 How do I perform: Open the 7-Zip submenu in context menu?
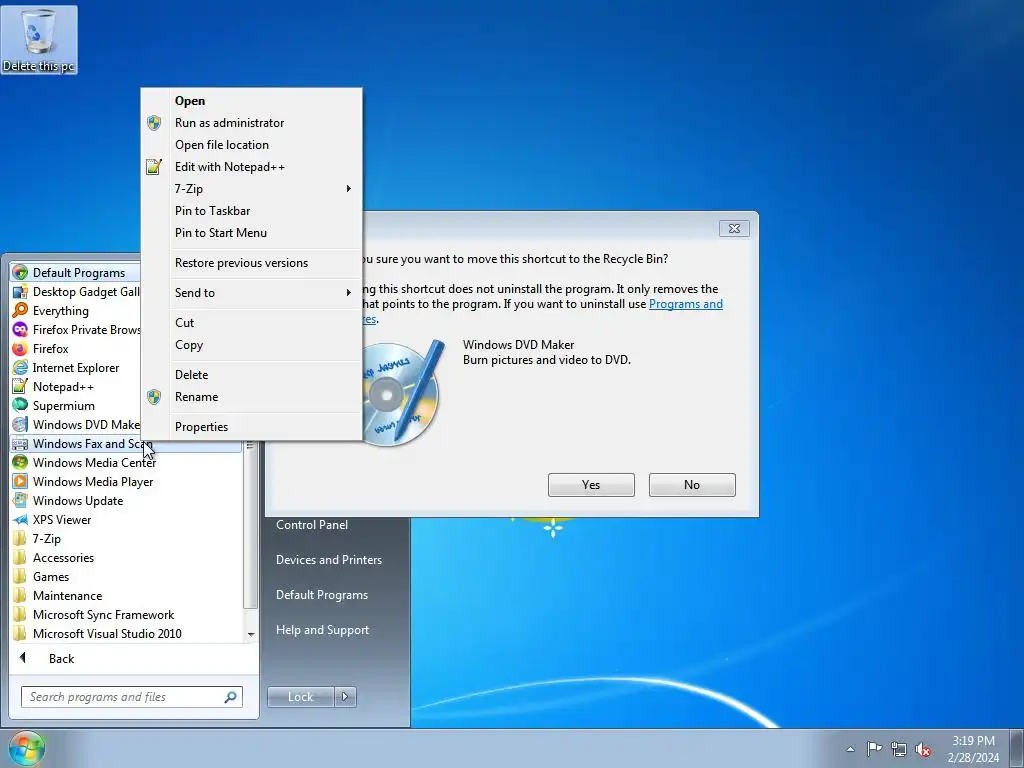[x=251, y=189]
